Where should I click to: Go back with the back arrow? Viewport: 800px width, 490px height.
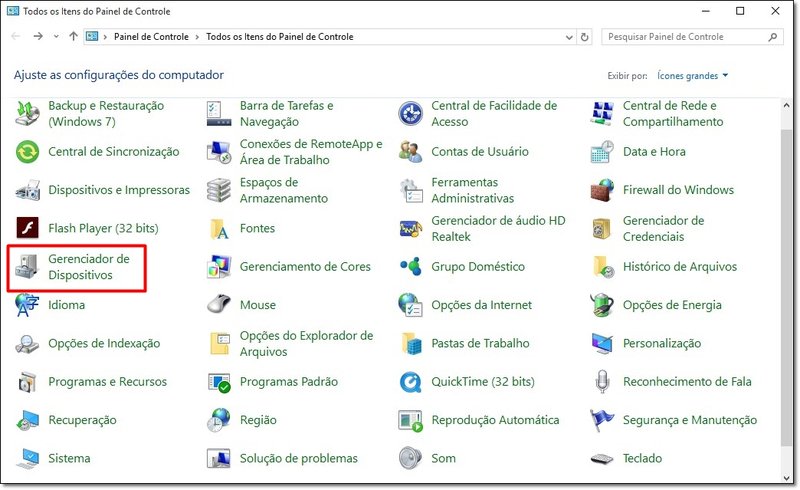16,36
